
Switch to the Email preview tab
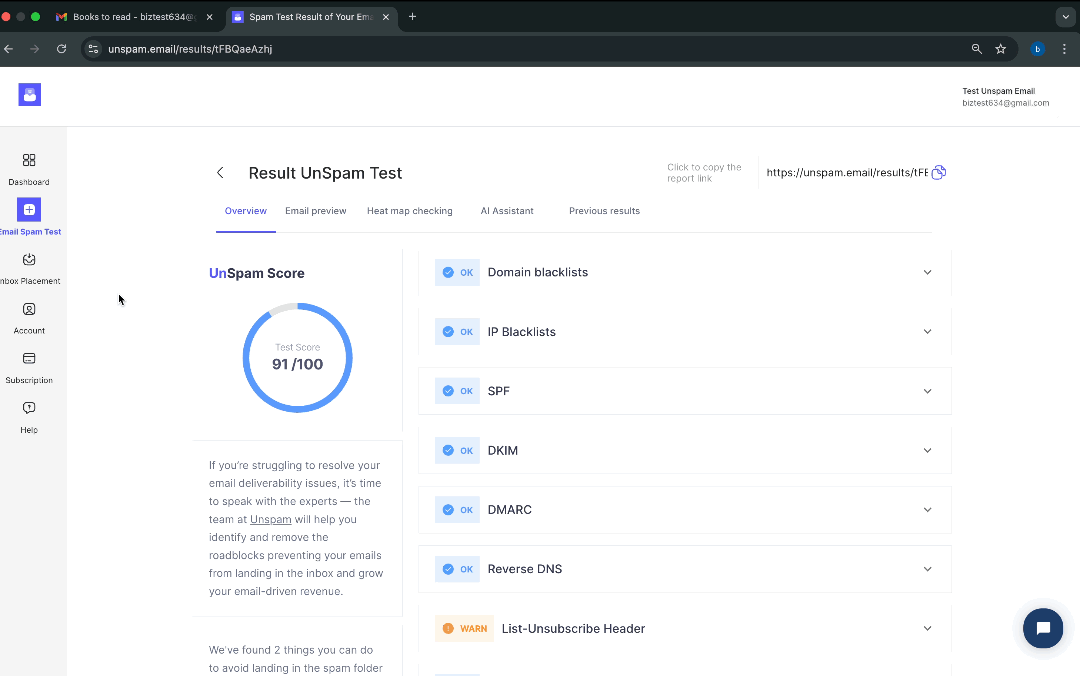pyautogui.click(x=315, y=211)
